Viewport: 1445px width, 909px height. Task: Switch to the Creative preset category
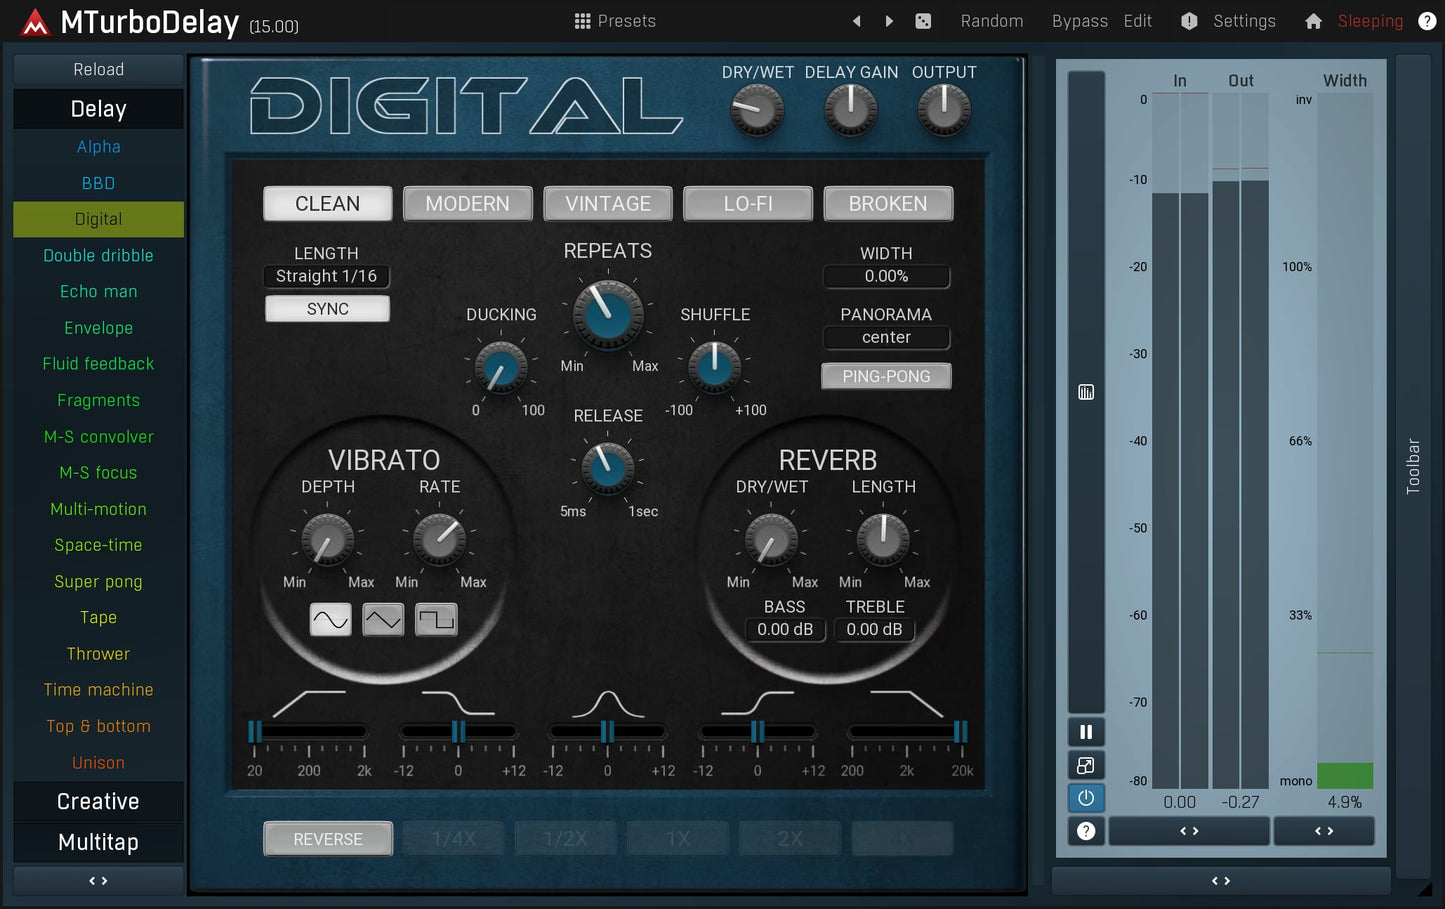[97, 801]
